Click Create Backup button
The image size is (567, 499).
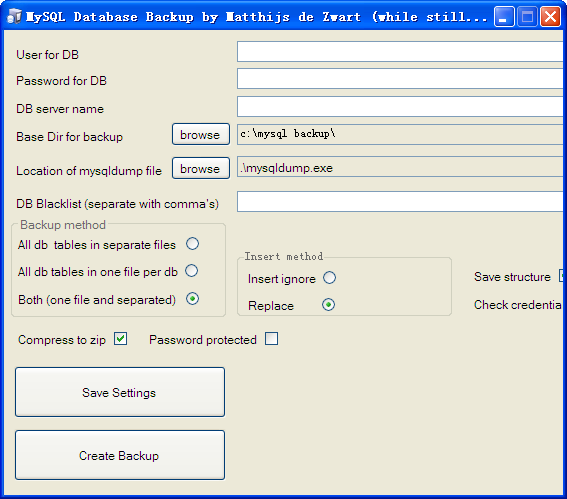(x=120, y=455)
